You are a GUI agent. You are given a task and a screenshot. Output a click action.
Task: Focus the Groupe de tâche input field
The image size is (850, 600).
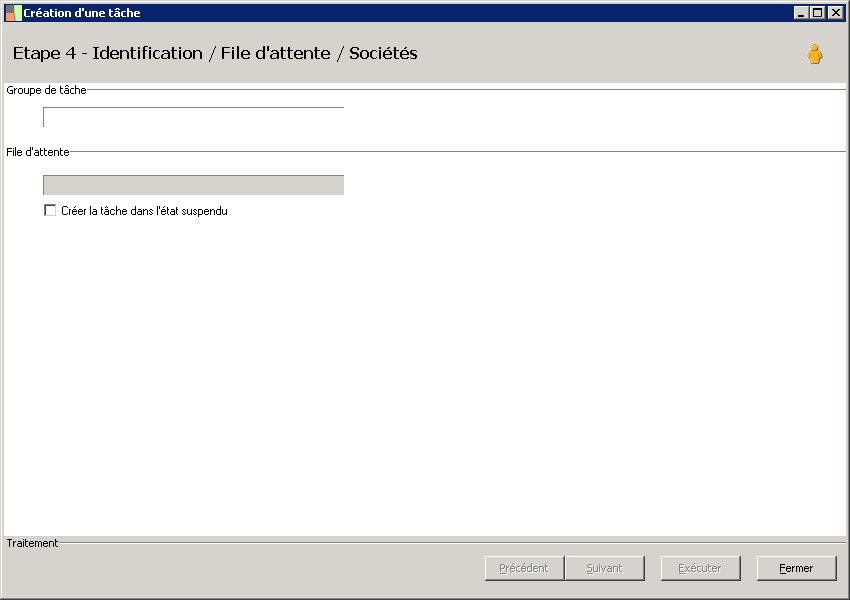coord(194,117)
